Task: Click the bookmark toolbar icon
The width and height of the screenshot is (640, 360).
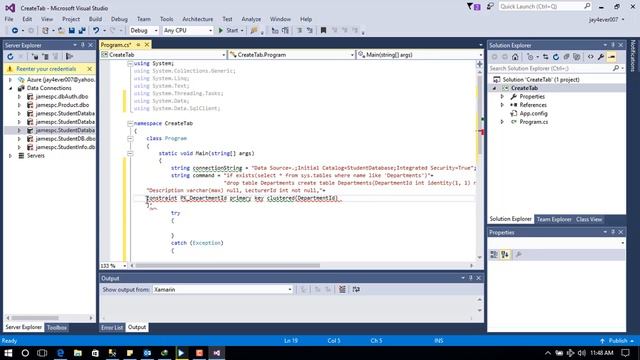Action: (323, 31)
